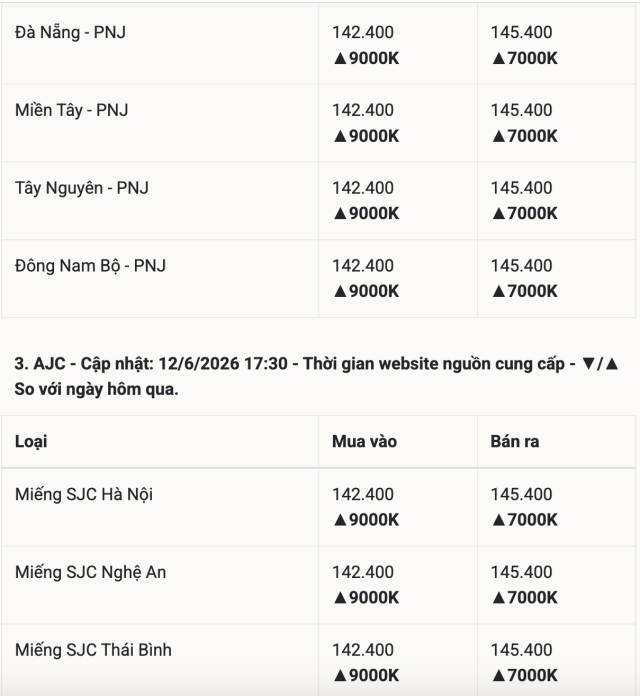Click Đà Nẵng sell price 145.400
640x696 pixels.
pyautogui.click(x=521, y=32)
